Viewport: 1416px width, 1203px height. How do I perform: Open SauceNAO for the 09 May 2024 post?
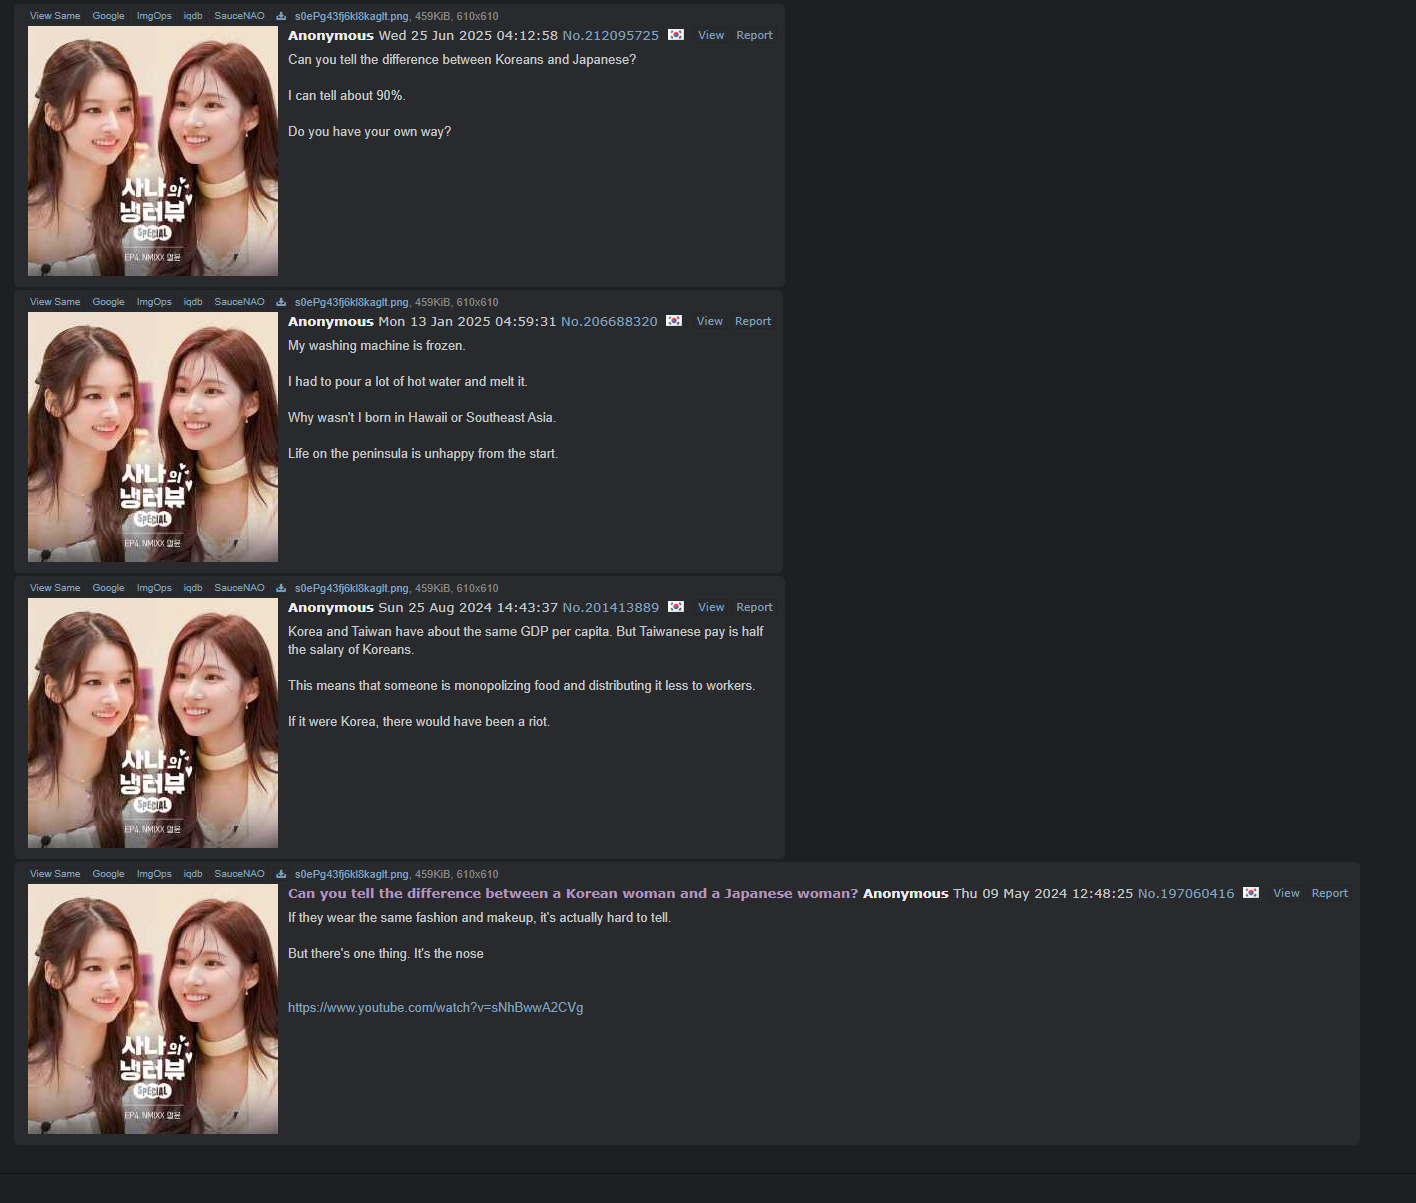pyautogui.click(x=240, y=874)
